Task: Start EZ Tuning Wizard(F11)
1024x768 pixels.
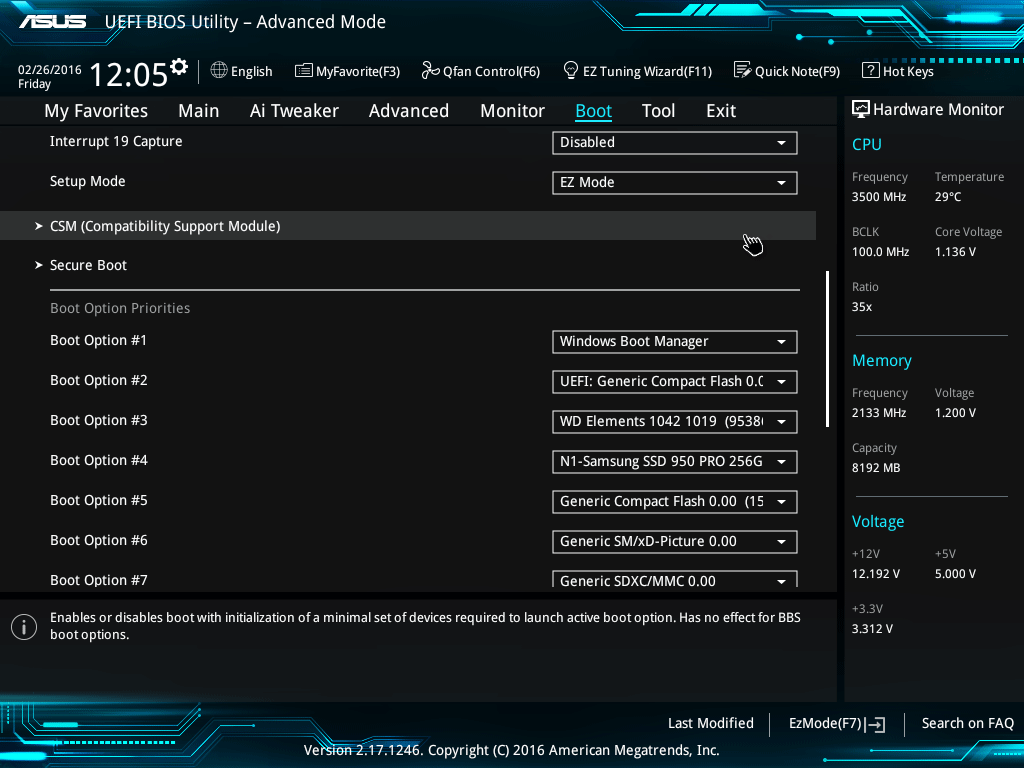Action: coord(637,71)
